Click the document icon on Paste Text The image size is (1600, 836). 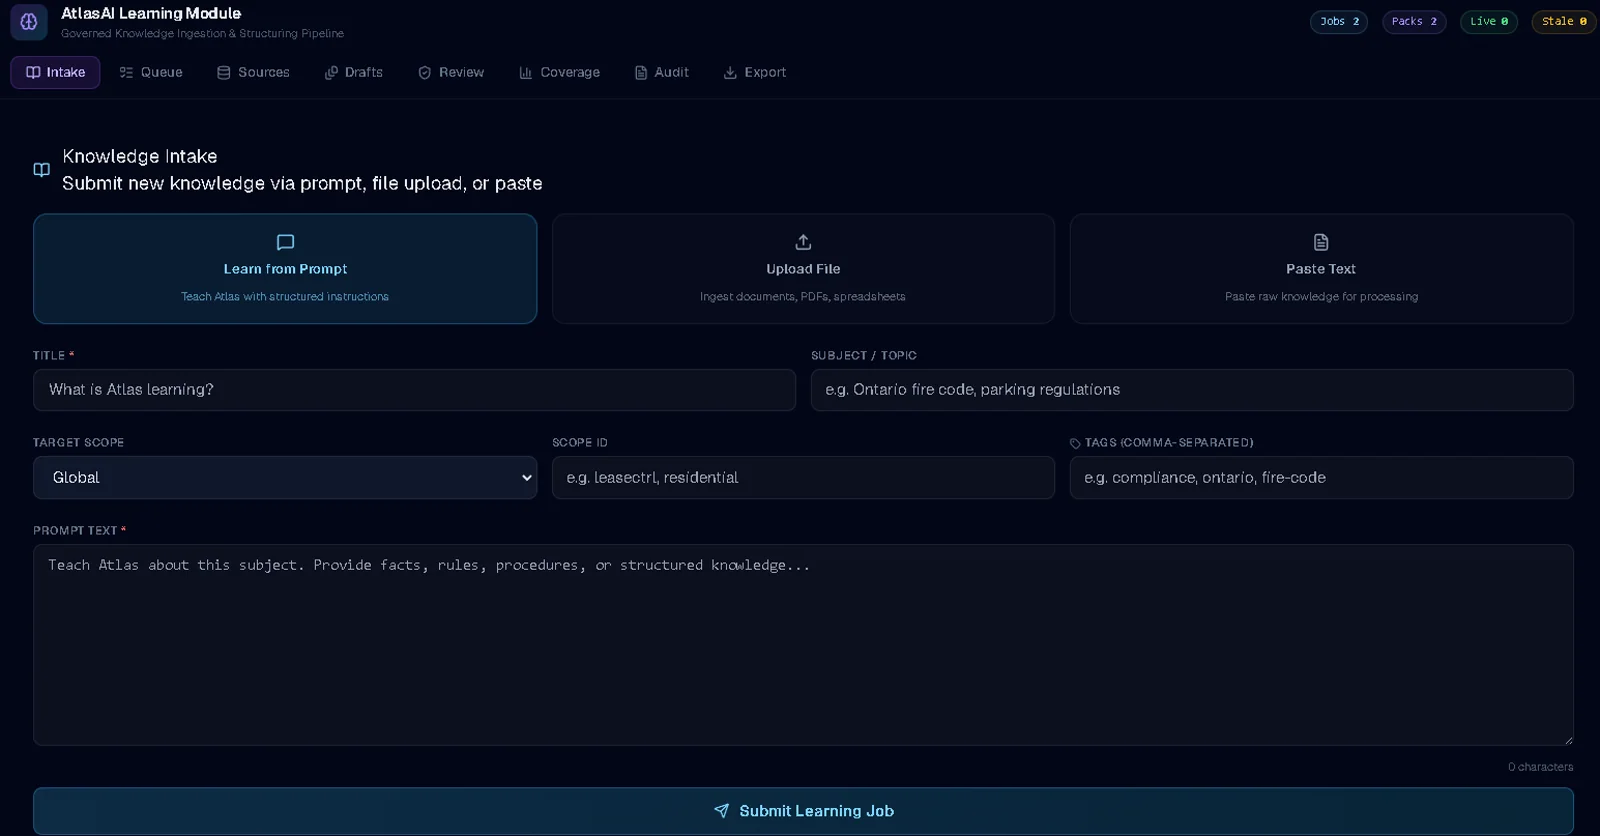(1321, 242)
